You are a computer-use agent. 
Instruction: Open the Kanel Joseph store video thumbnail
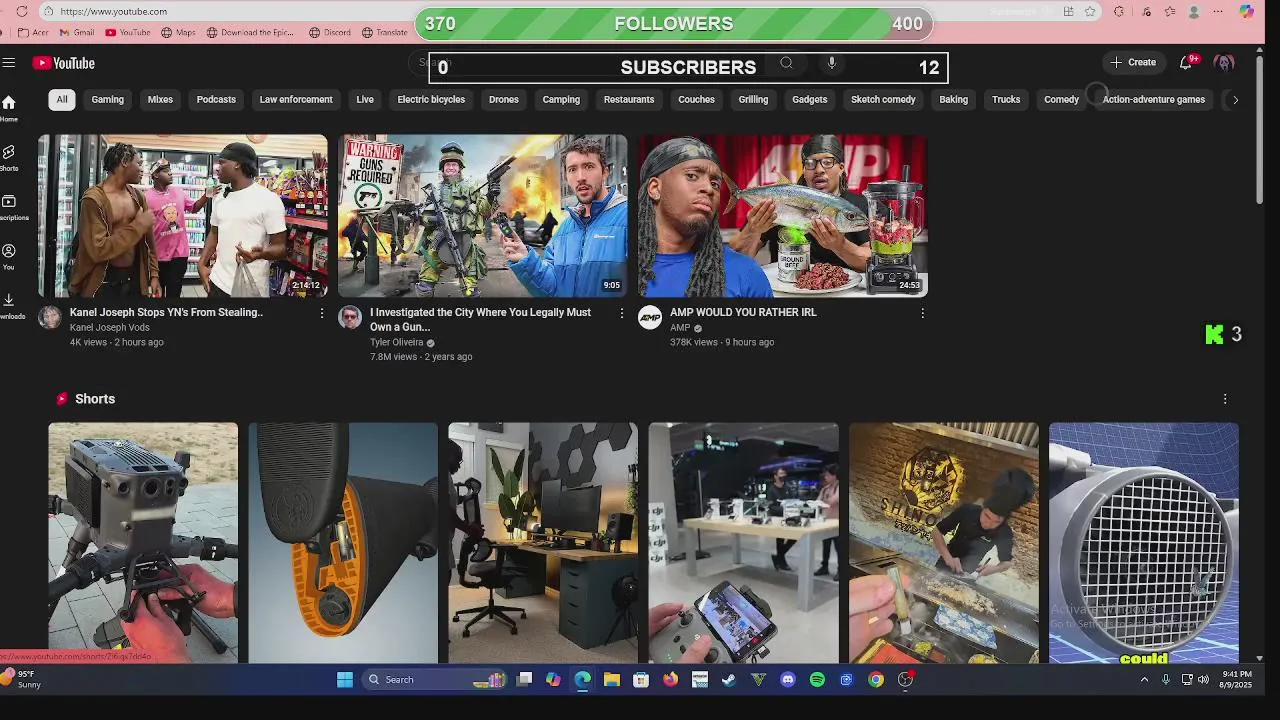click(x=183, y=216)
